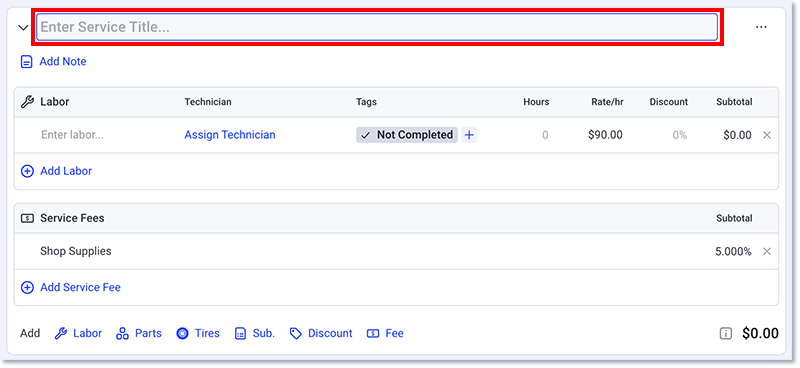The width and height of the screenshot is (800, 368).
Task: Click the Add Note link
Action: pos(63,62)
